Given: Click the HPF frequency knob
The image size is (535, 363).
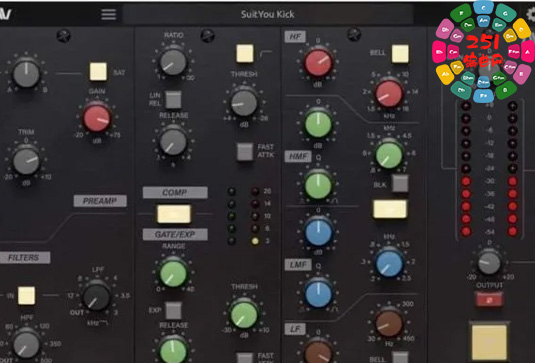Looking at the screenshot, I should pyautogui.click(x=26, y=345).
